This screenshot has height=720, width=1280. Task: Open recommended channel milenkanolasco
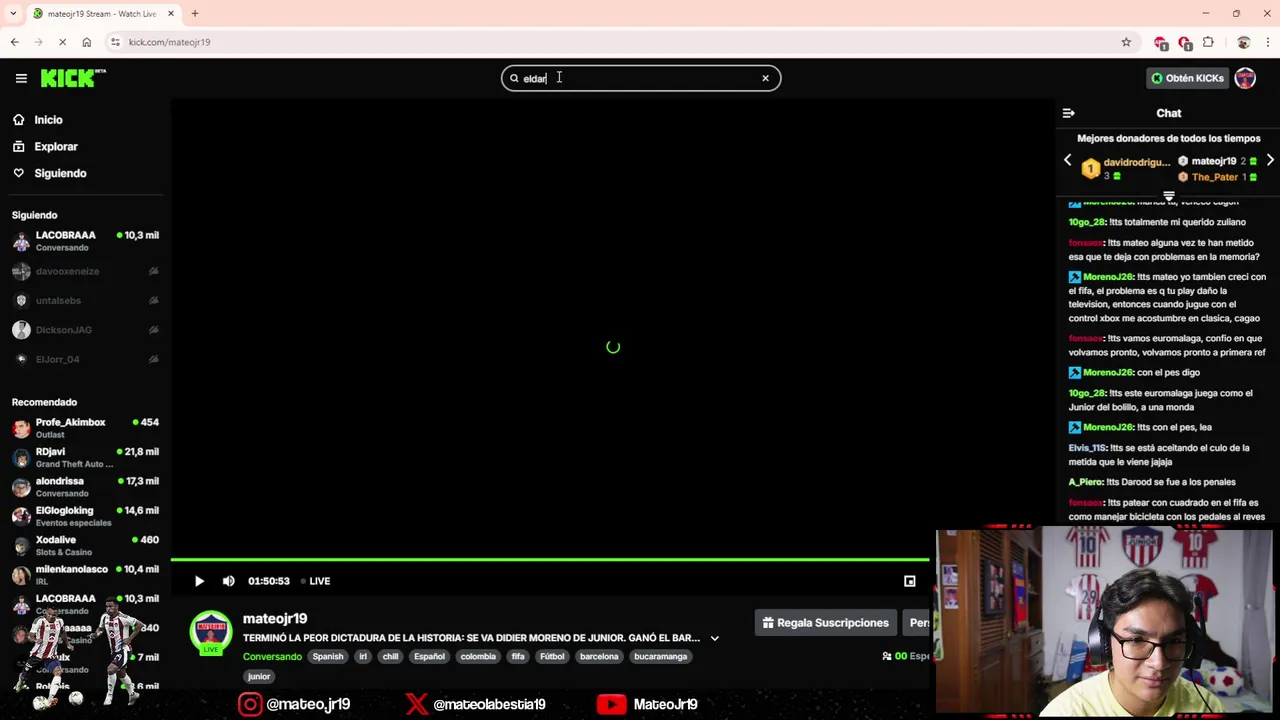pyautogui.click(x=85, y=575)
